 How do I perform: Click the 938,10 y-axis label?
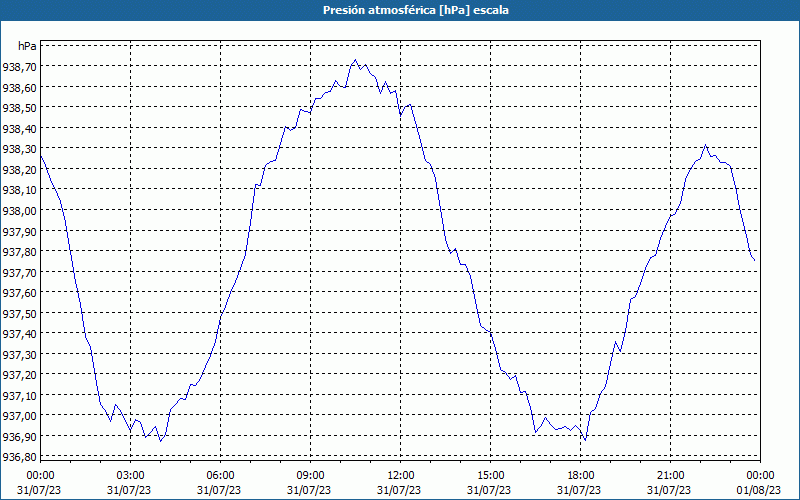point(19,190)
